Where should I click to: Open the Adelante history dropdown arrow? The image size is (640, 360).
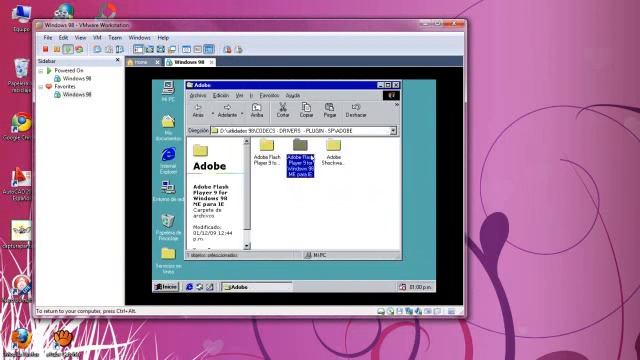(x=242, y=113)
